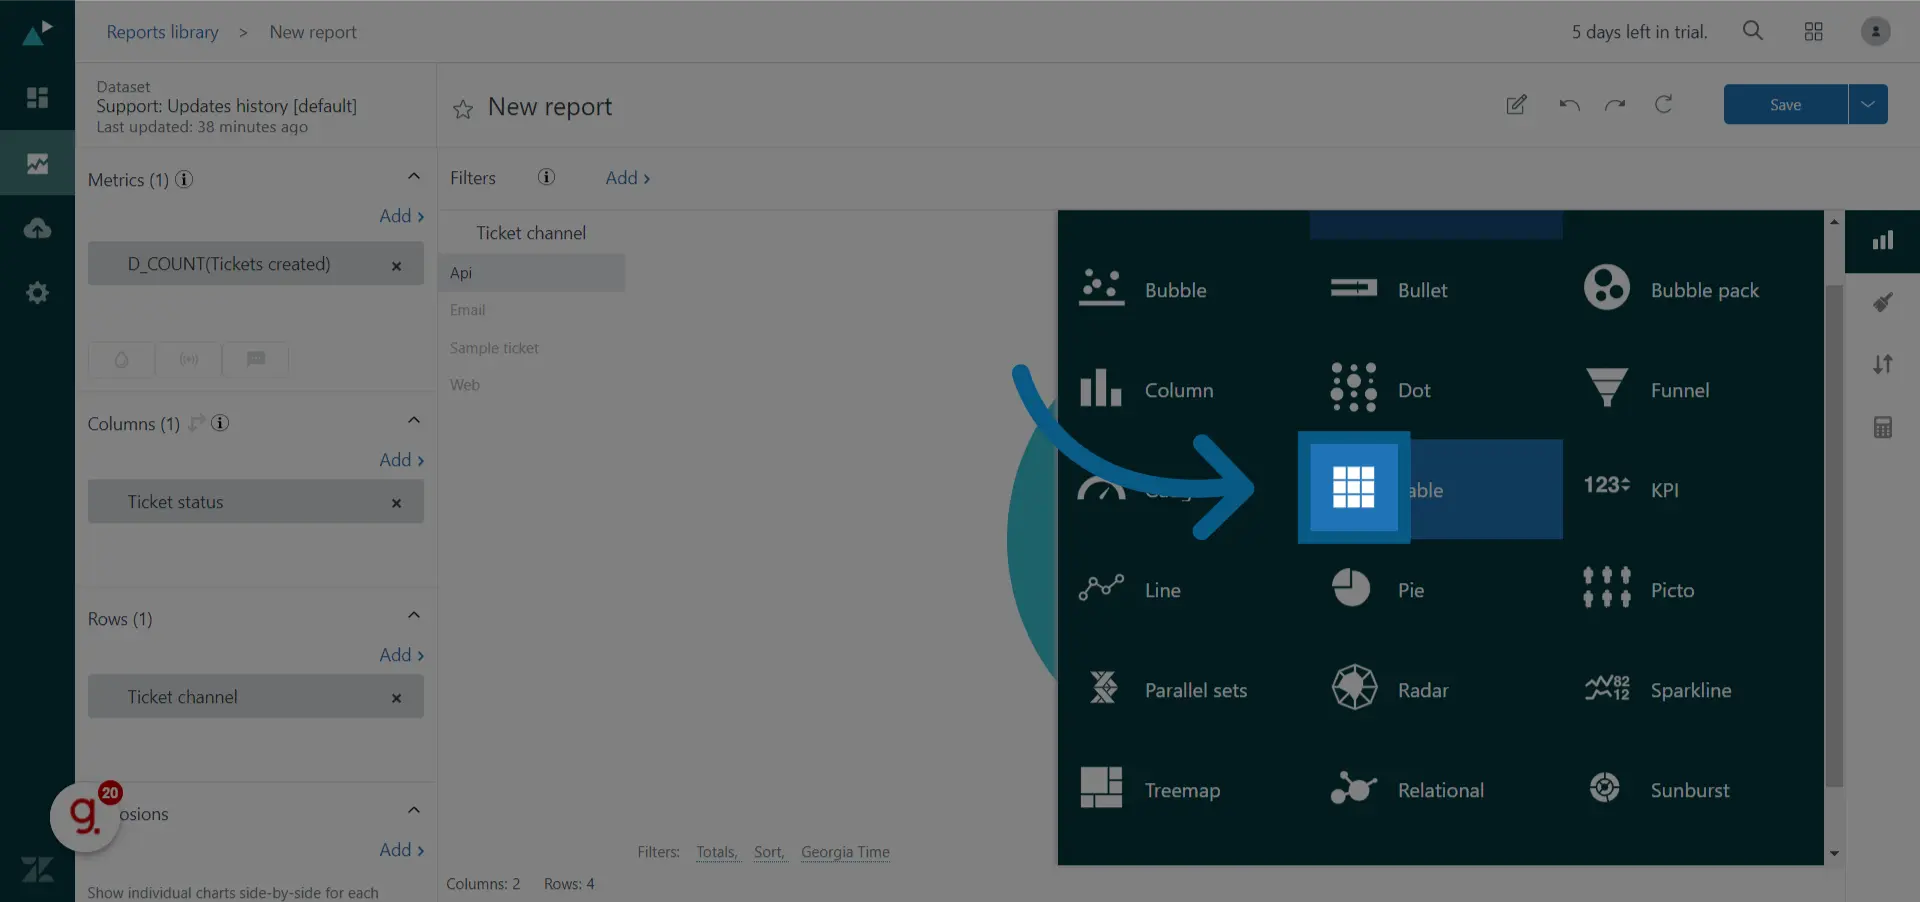Click the Totals filter link
The width and height of the screenshot is (1920, 902).
coord(717,852)
